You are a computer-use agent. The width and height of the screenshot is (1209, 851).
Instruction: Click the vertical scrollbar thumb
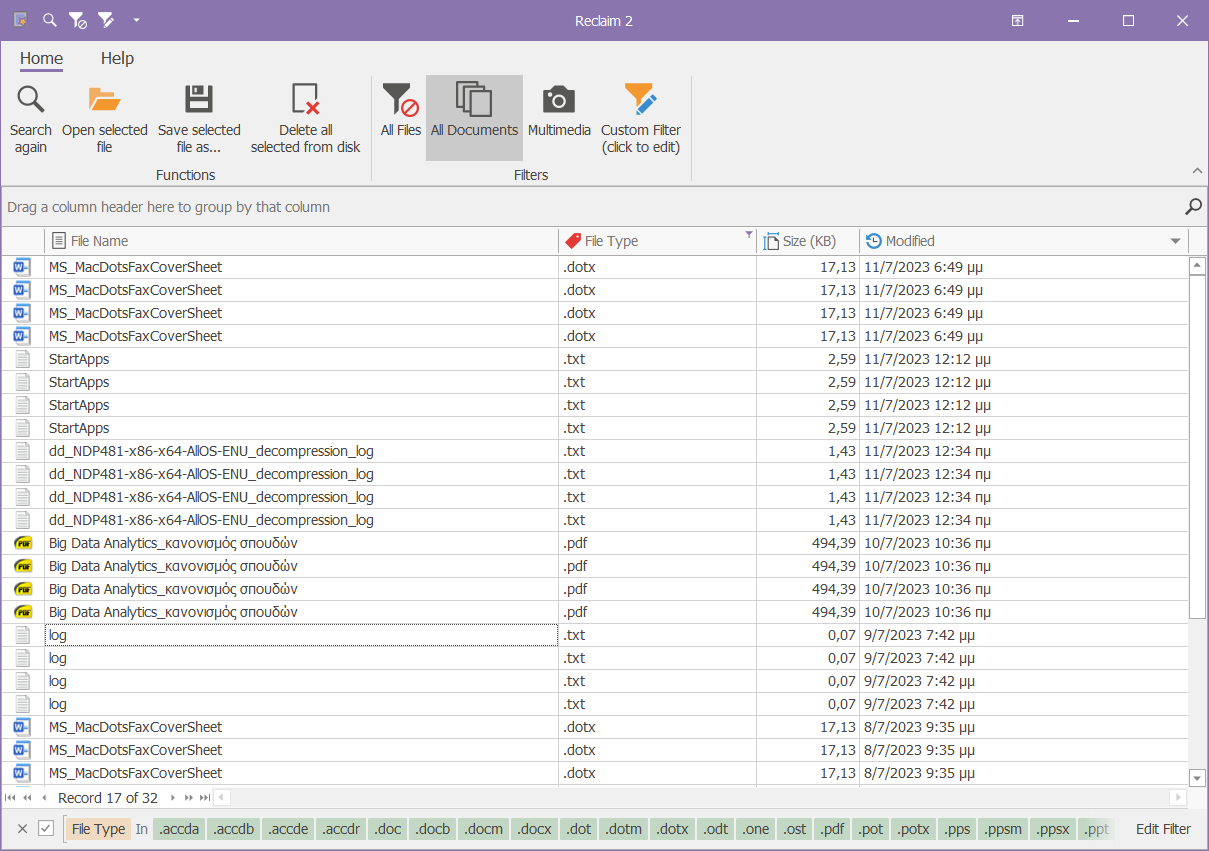click(1197, 446)
